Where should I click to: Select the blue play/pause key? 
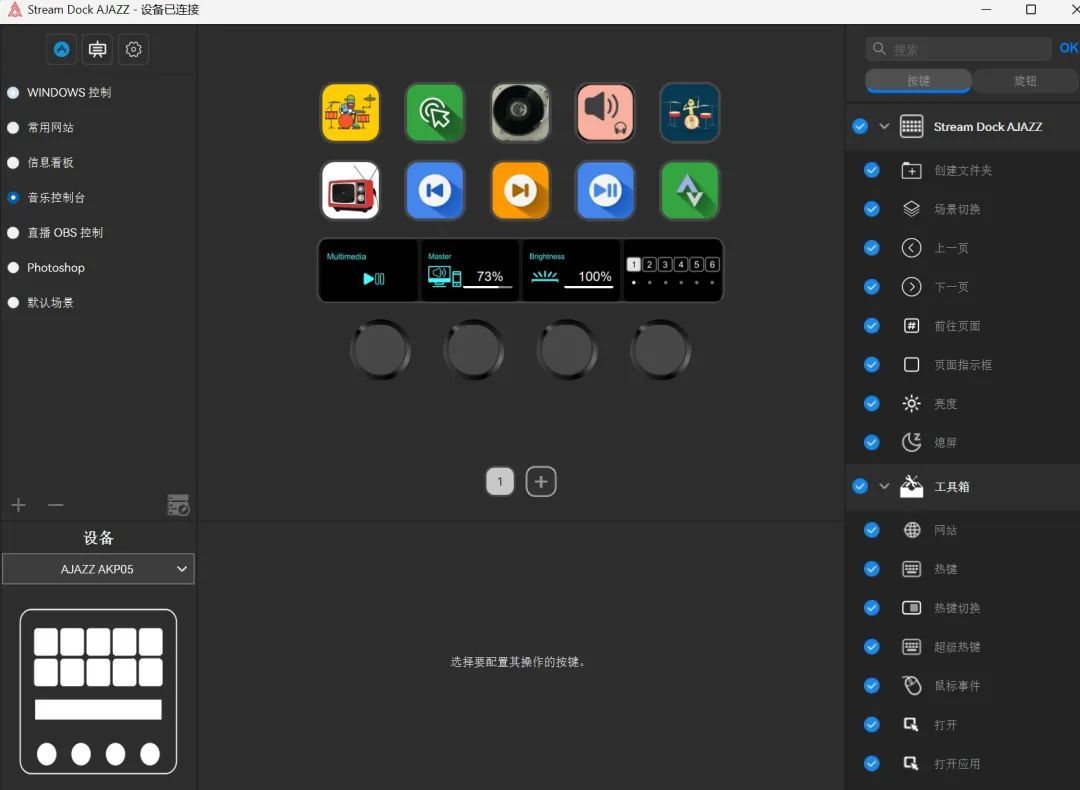pos(605,190)
